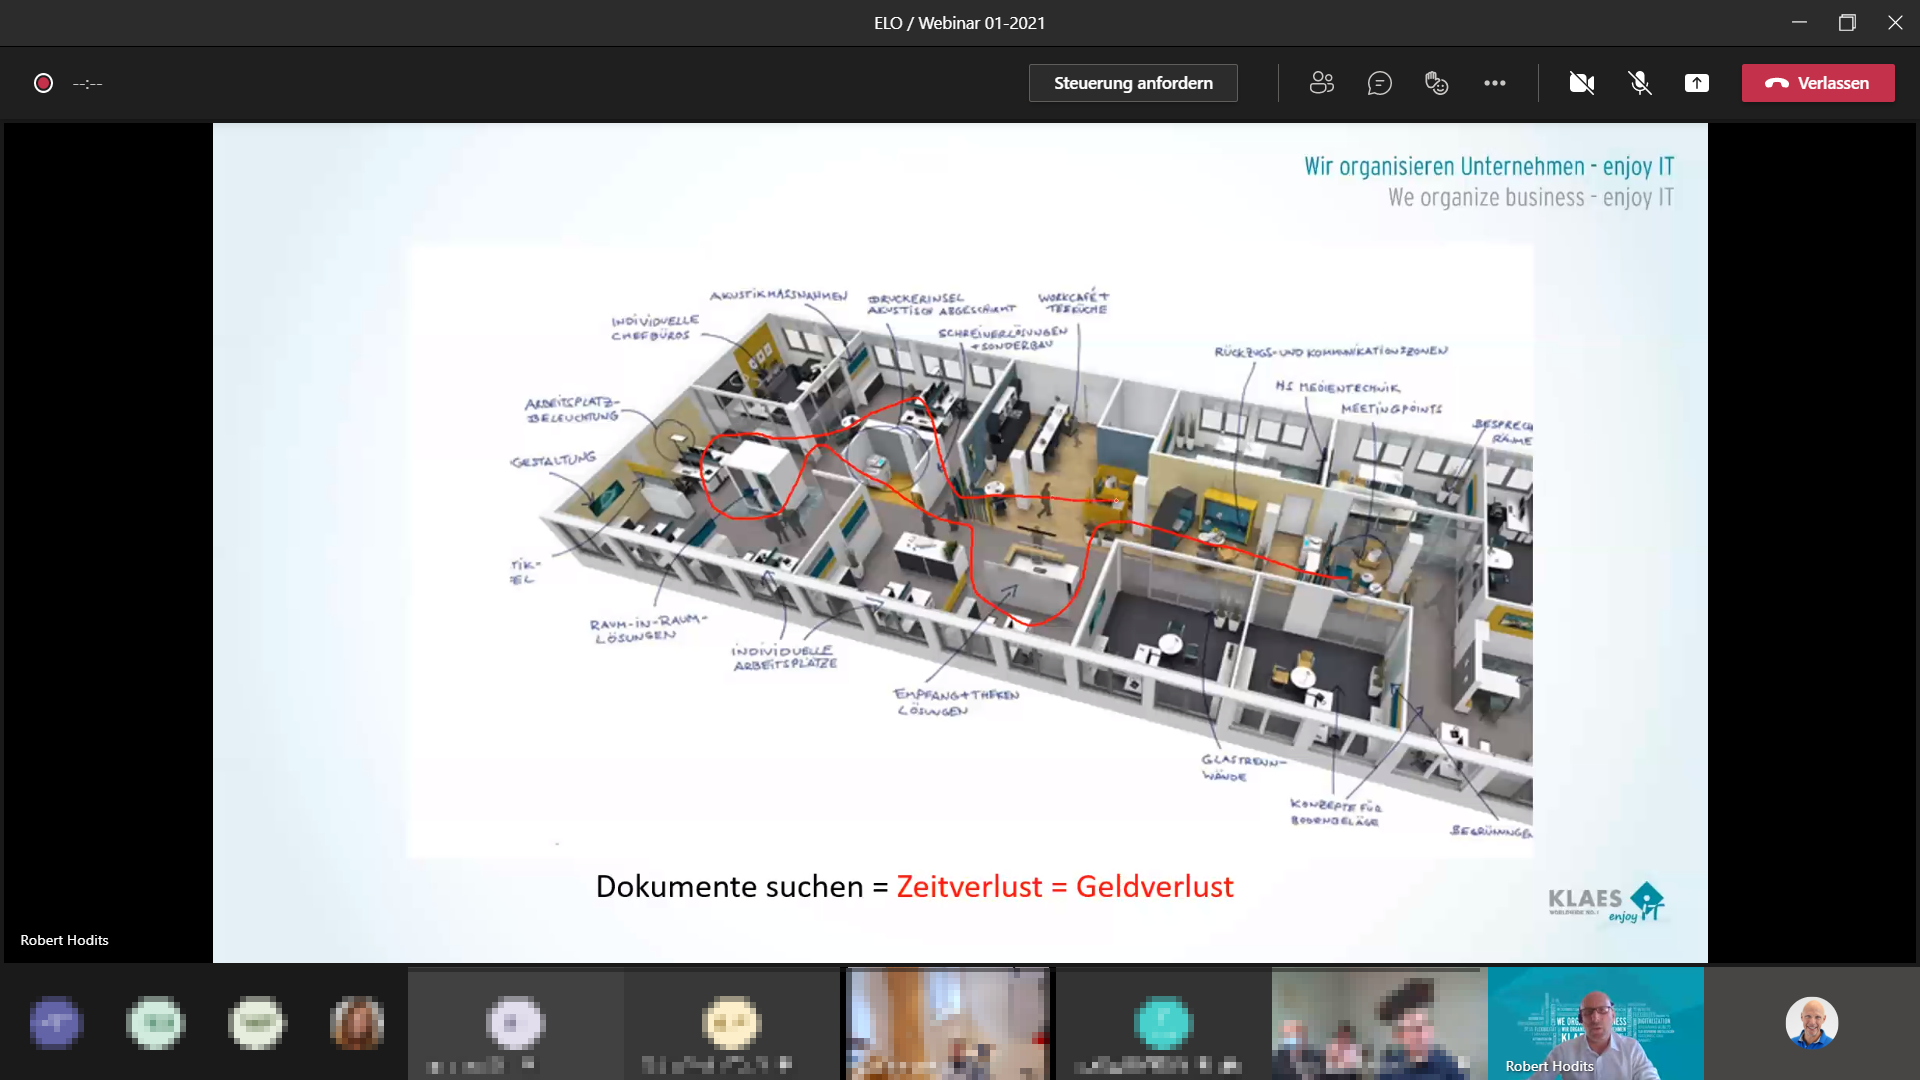Restore down the Teams meeting window

[x=1846, y=22]
